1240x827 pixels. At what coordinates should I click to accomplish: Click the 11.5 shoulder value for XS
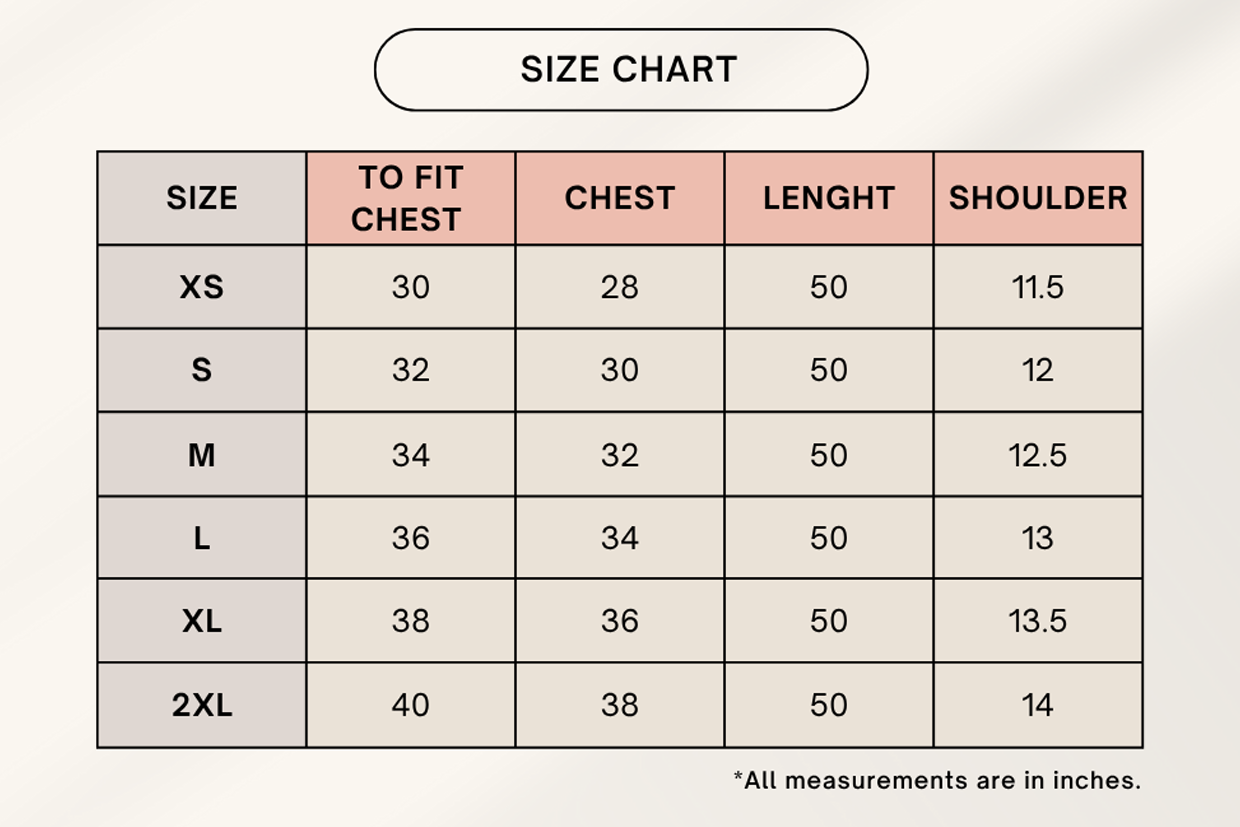coord(1038,288)
